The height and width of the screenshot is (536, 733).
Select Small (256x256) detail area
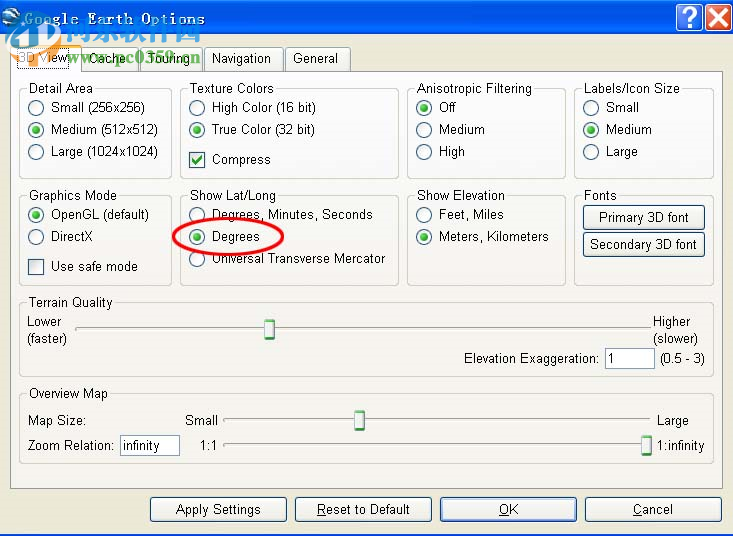coord(86,108)
